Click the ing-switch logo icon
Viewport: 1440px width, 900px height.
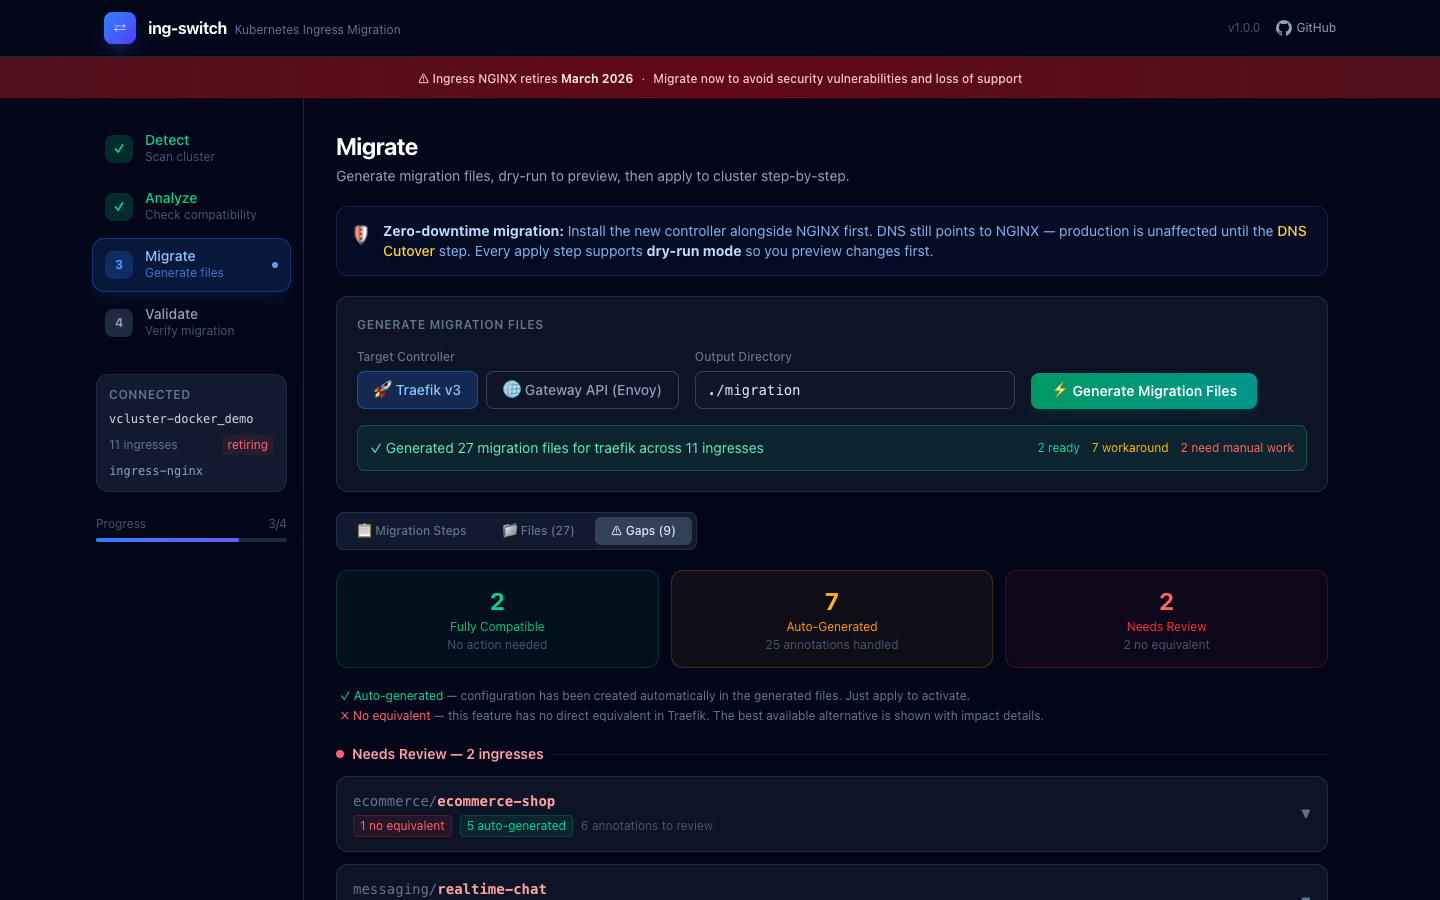coord(120,28)
